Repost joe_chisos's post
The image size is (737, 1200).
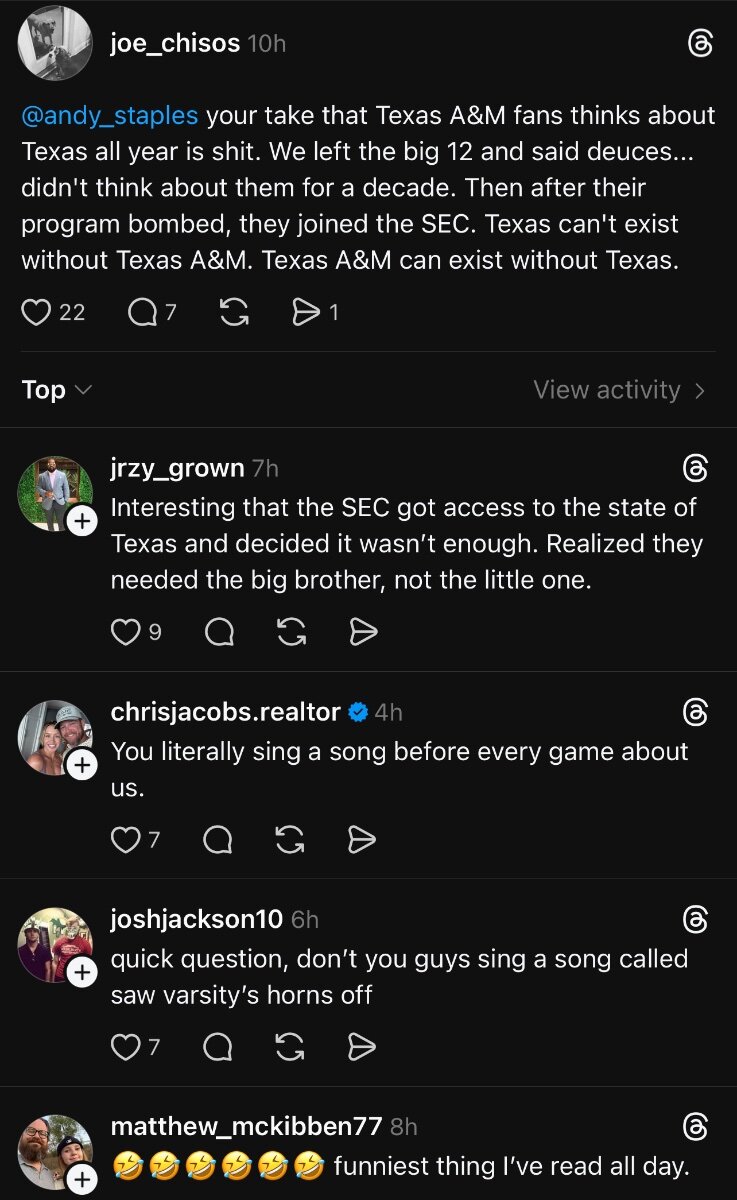[234, 313]
